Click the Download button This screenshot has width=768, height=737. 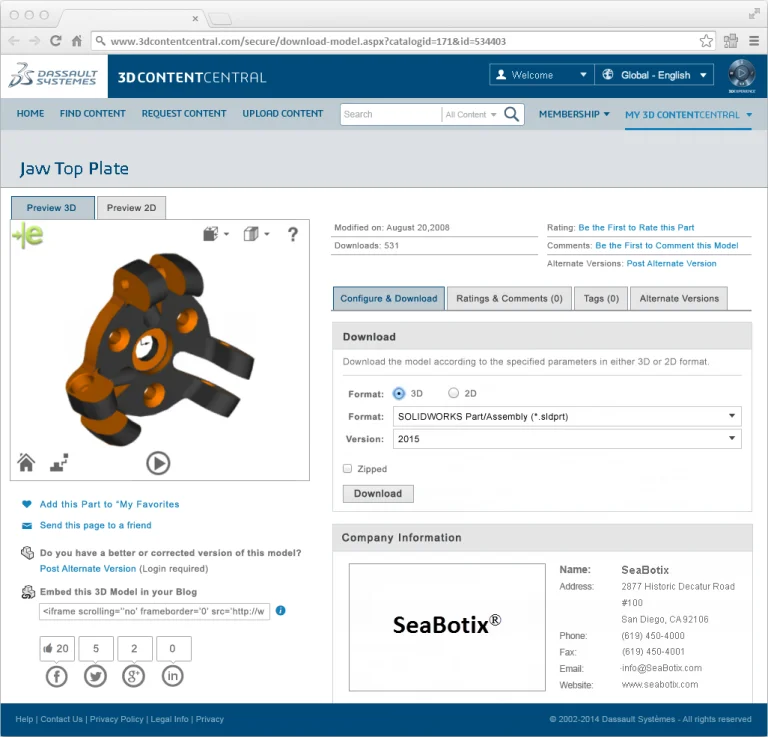pyautogui.click(x=377, y=494)
